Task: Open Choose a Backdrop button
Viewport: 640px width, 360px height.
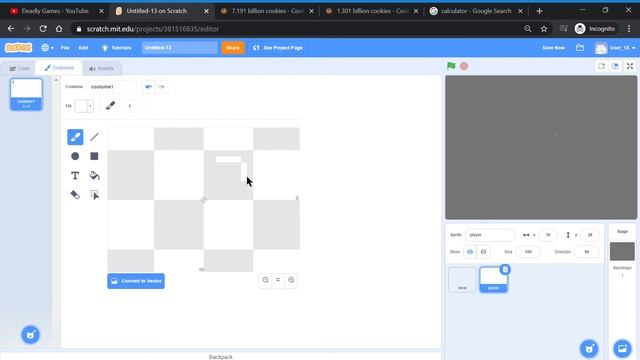Action: tap(622, 349)
